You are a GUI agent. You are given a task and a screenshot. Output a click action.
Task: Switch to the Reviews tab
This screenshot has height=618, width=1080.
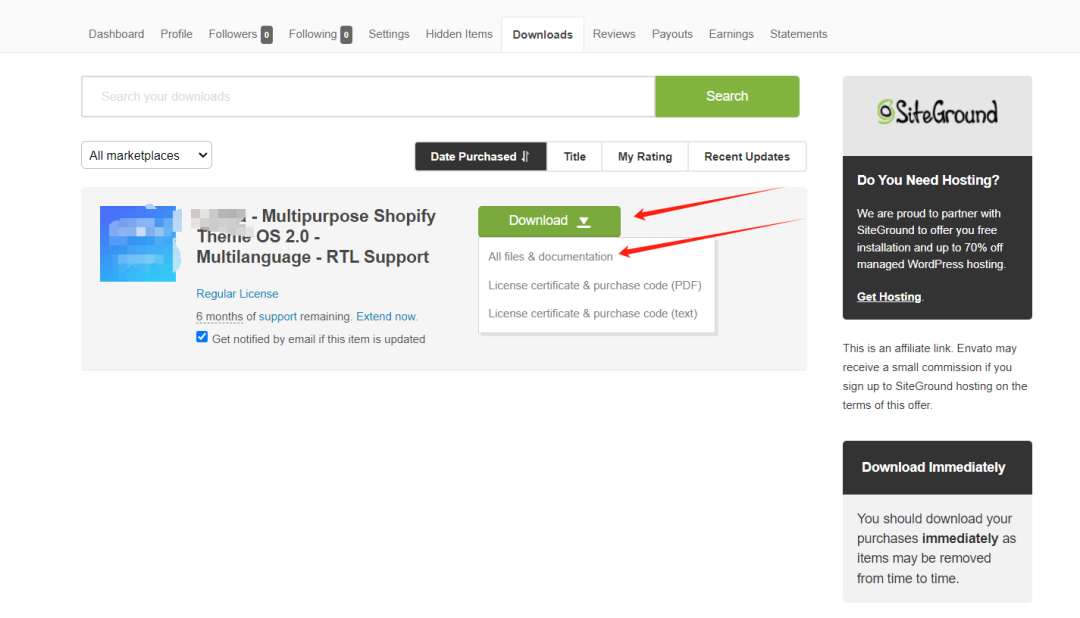613,34
